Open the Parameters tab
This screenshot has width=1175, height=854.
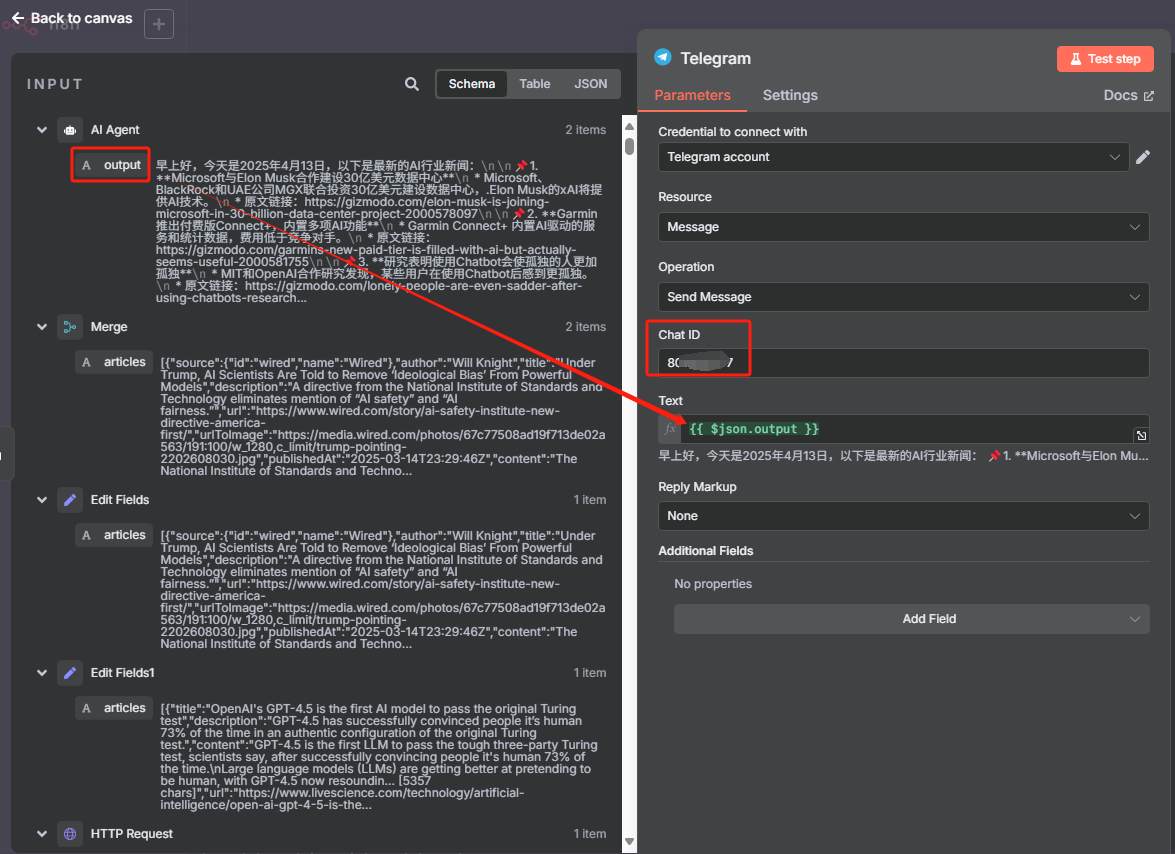click(692, 95)
